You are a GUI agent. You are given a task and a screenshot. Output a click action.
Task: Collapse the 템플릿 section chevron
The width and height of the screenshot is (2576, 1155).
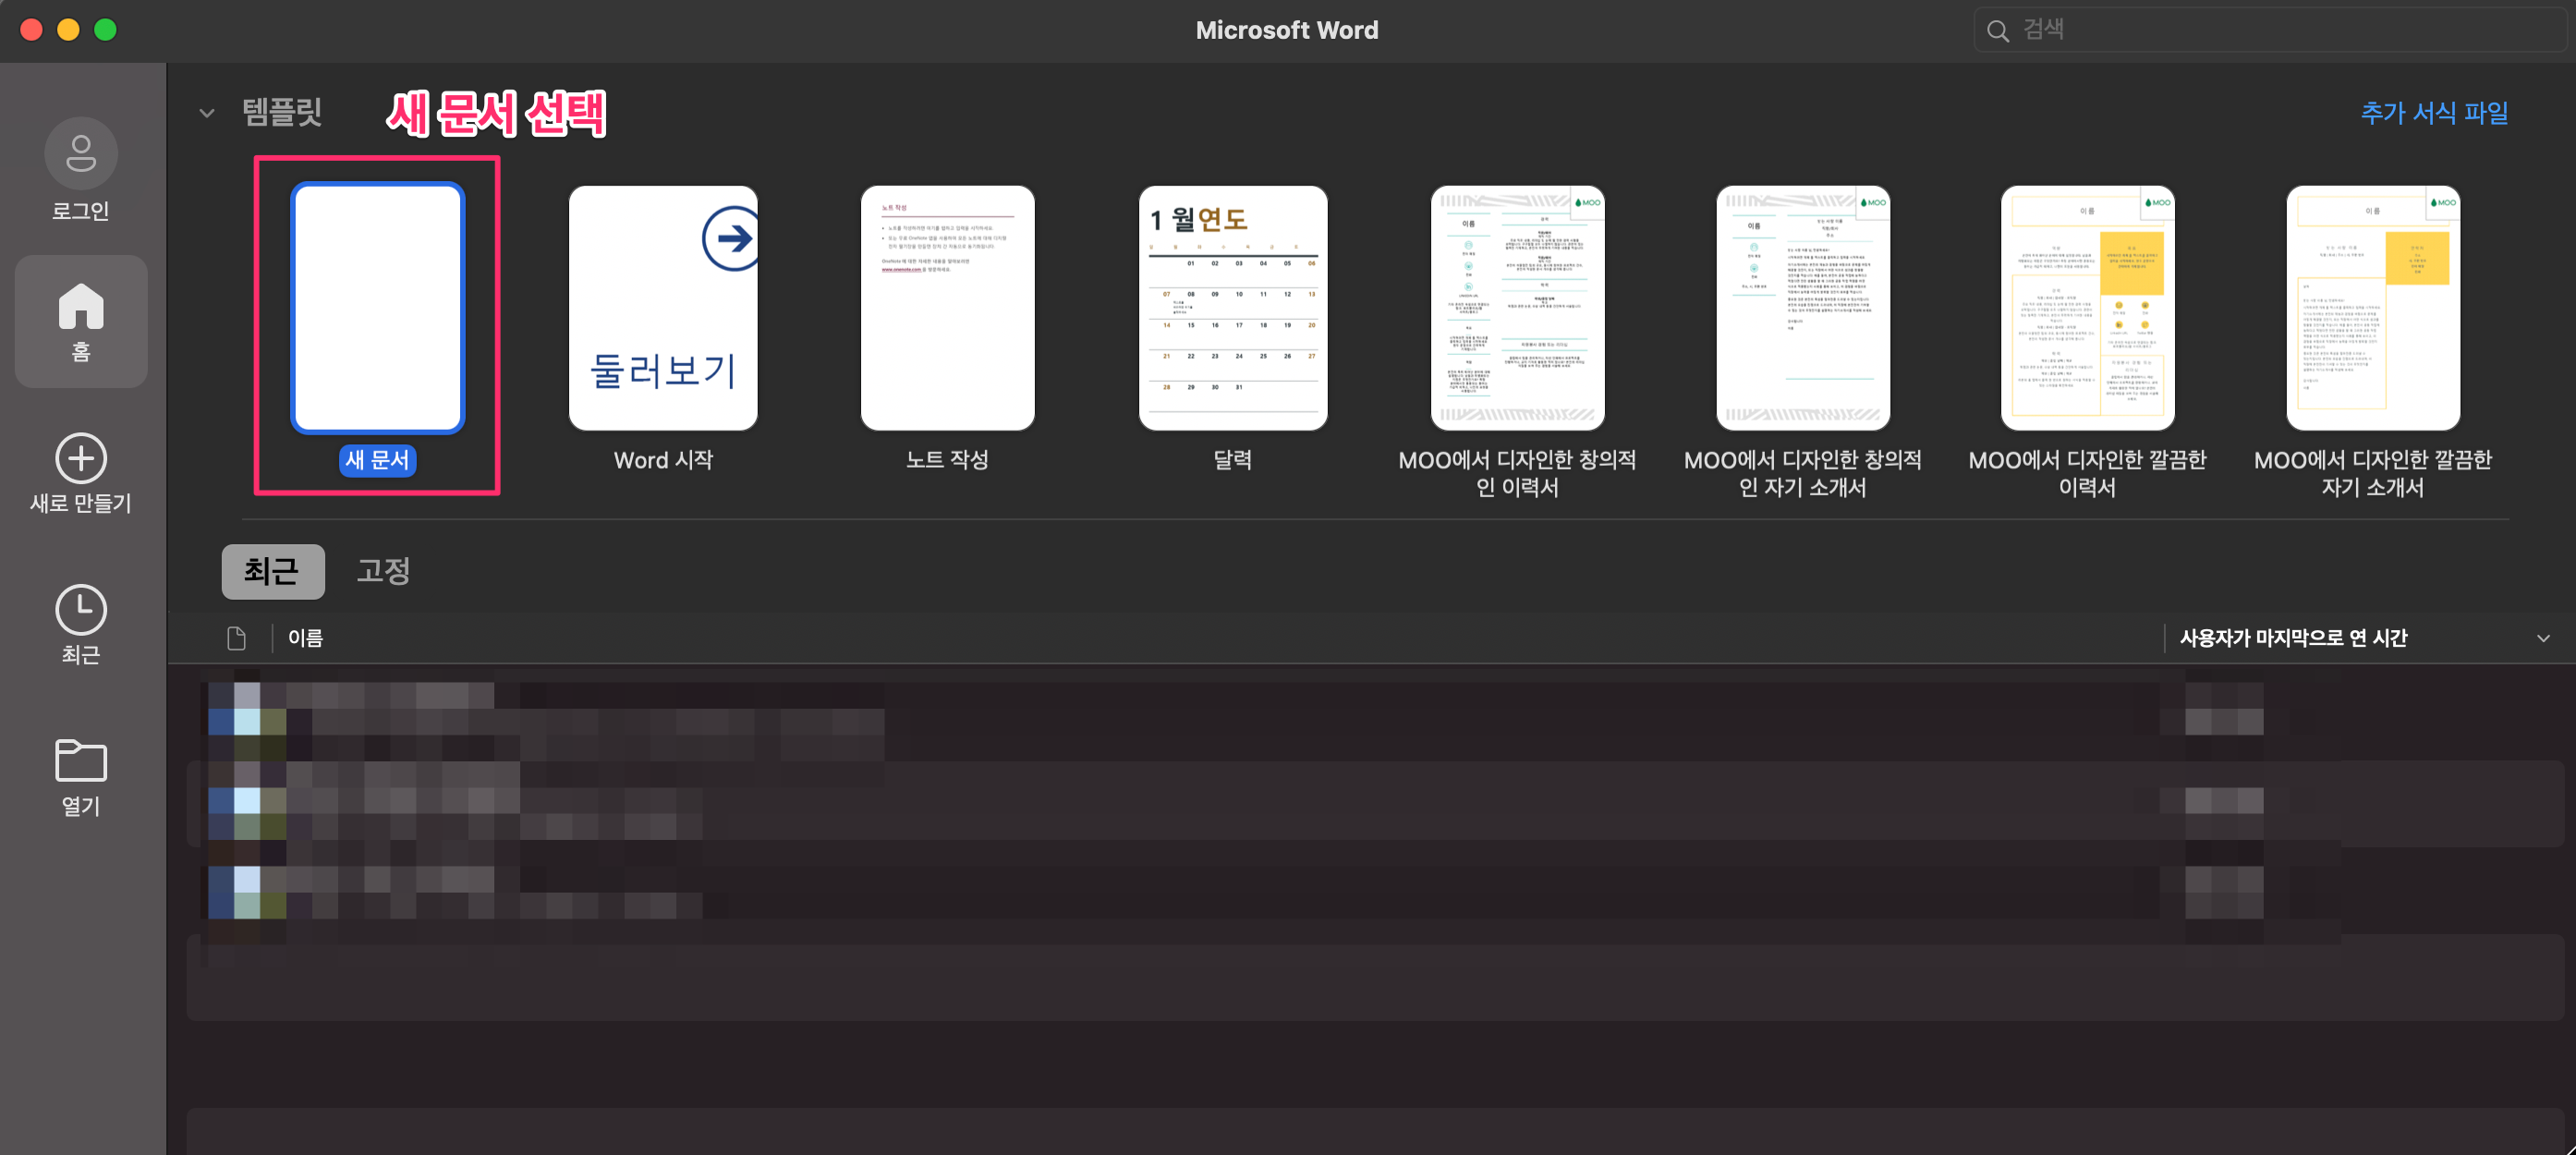[207, 113]
